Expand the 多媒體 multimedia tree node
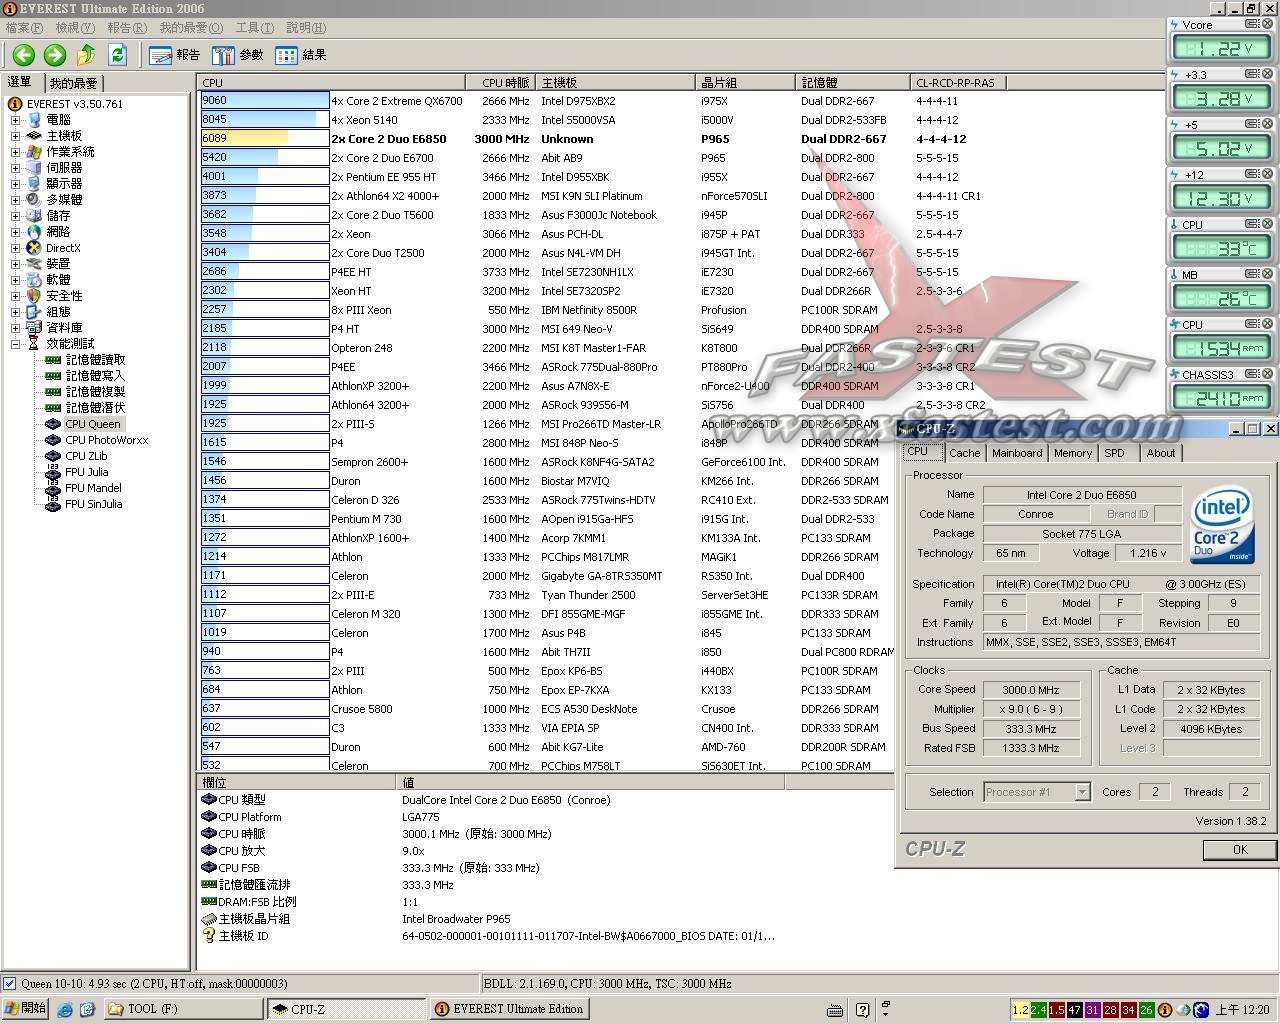The height and width of the screenshot is (1024, 1280). (16, 200)
